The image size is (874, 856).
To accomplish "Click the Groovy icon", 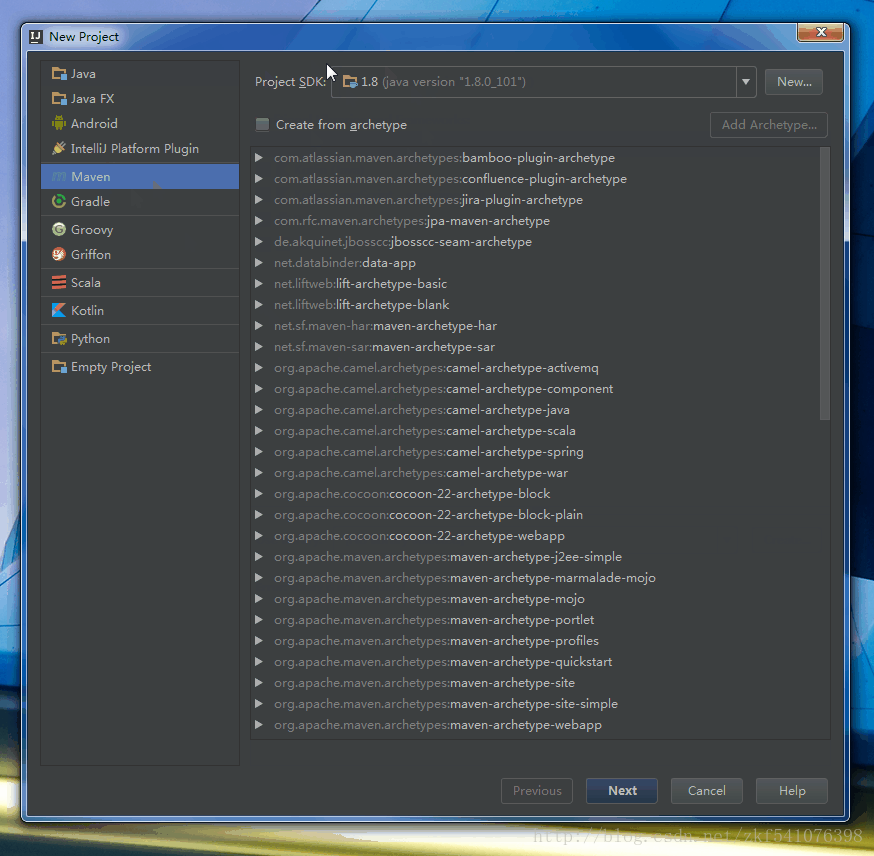I will click(59, 229).
